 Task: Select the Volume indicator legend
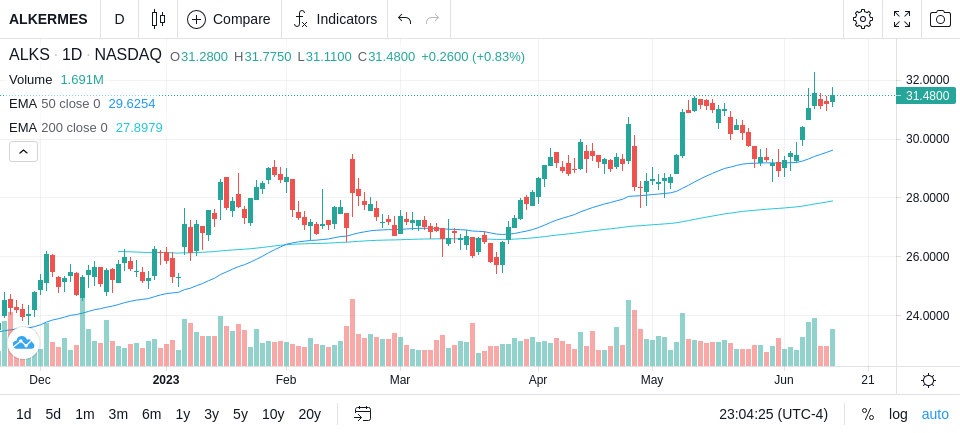point(31,80)
